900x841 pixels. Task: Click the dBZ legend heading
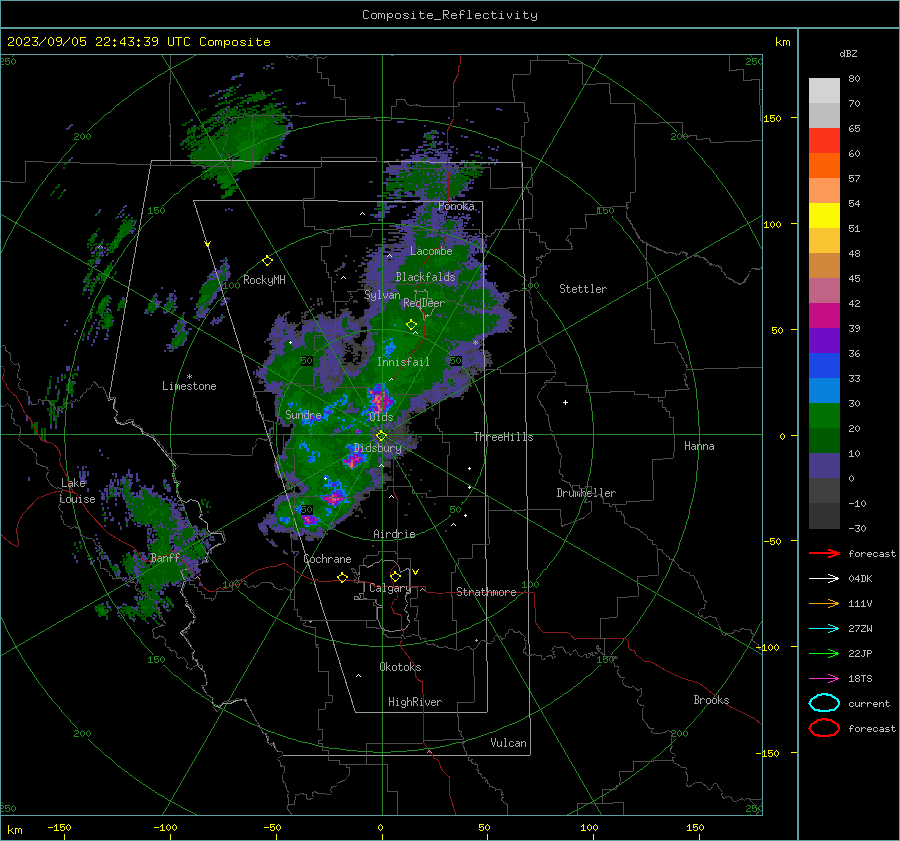pos(848,53)
